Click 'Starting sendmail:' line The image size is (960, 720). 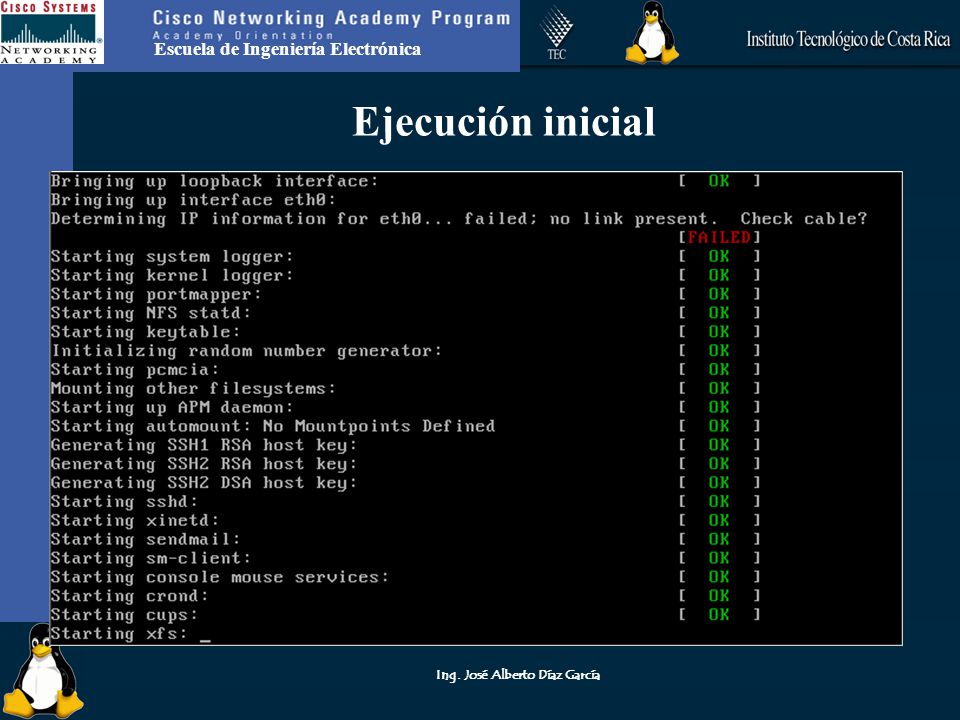[146, 539]
